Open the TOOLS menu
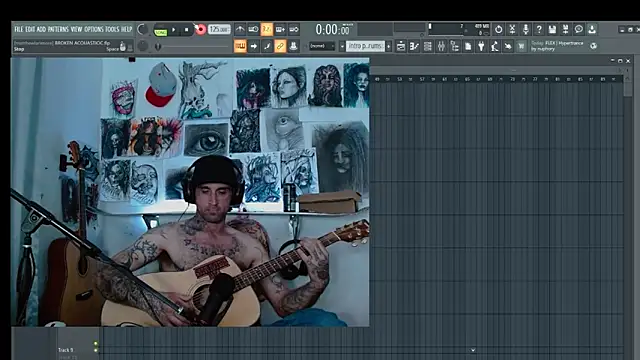The height and width of the screenshot is (360, 640). click(x=112, y=29)
